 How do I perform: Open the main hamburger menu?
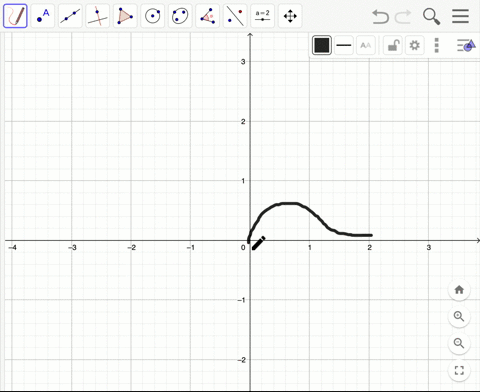click(x=460, y=16)
